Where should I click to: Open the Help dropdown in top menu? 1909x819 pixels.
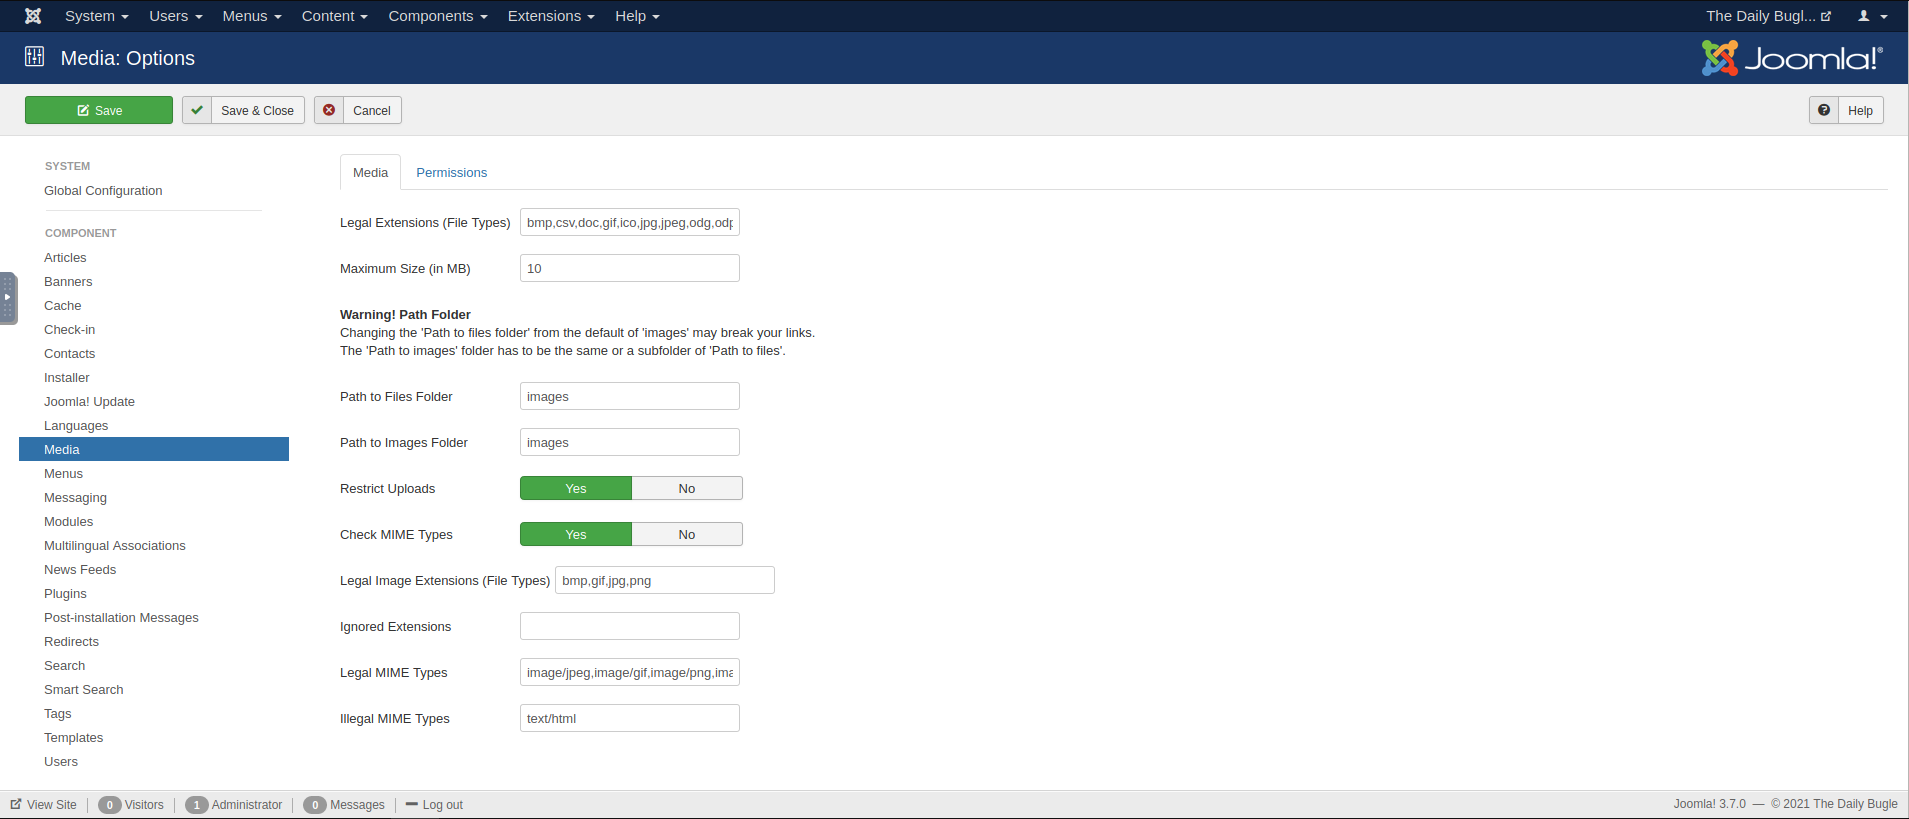[x=637, y=16]
